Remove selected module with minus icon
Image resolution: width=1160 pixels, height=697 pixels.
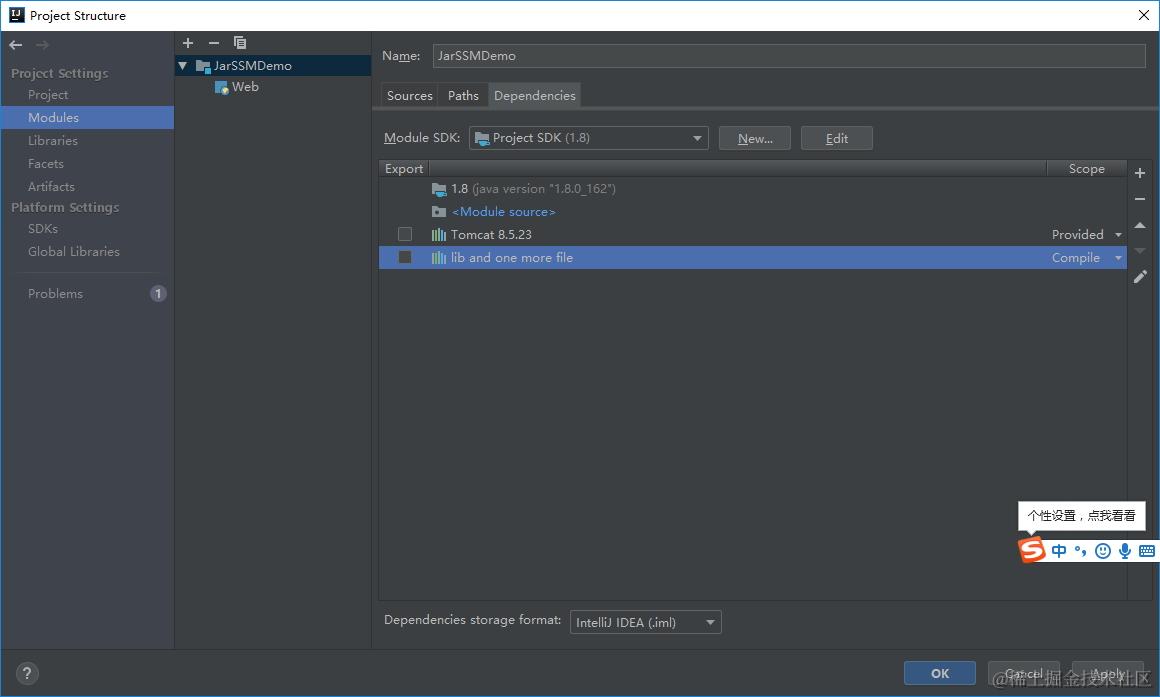[x=214, y=43]
